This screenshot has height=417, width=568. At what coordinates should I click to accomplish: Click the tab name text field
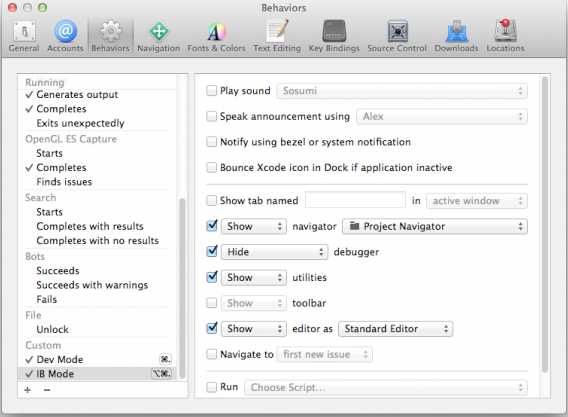click(355, 200)
